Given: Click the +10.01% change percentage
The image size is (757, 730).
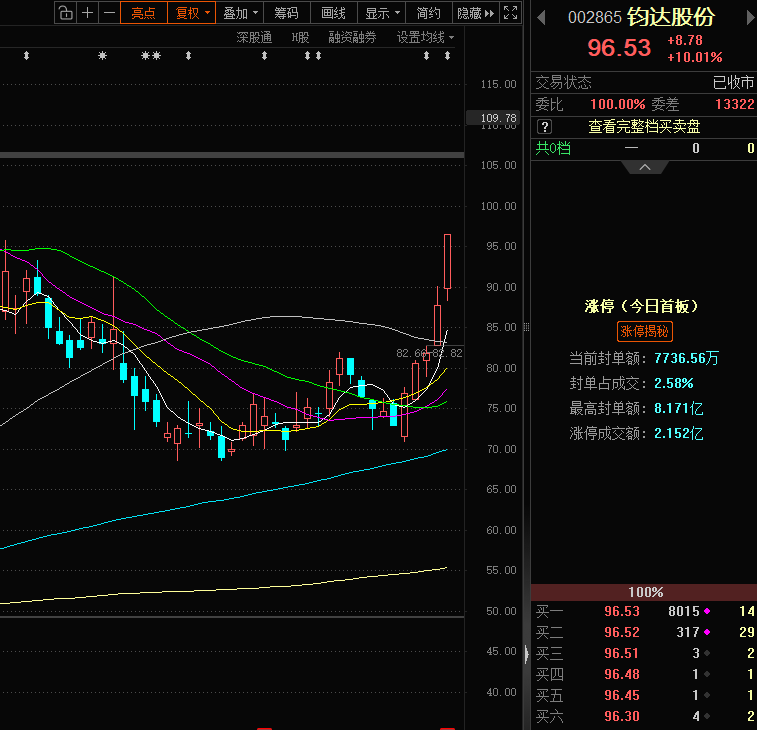Looking at the screenshot, I should click(x=695, y=57).
